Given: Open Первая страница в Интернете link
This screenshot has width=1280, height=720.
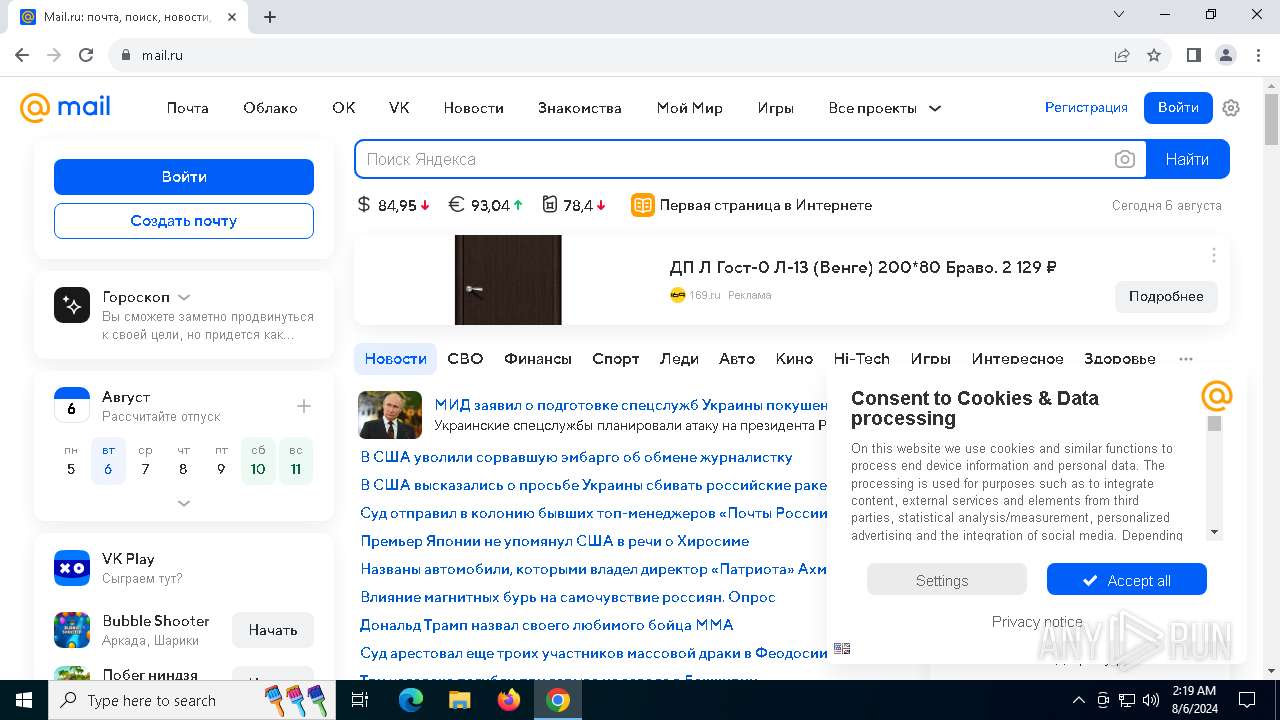Looking at the screenshot, I should tap(752, 205).
